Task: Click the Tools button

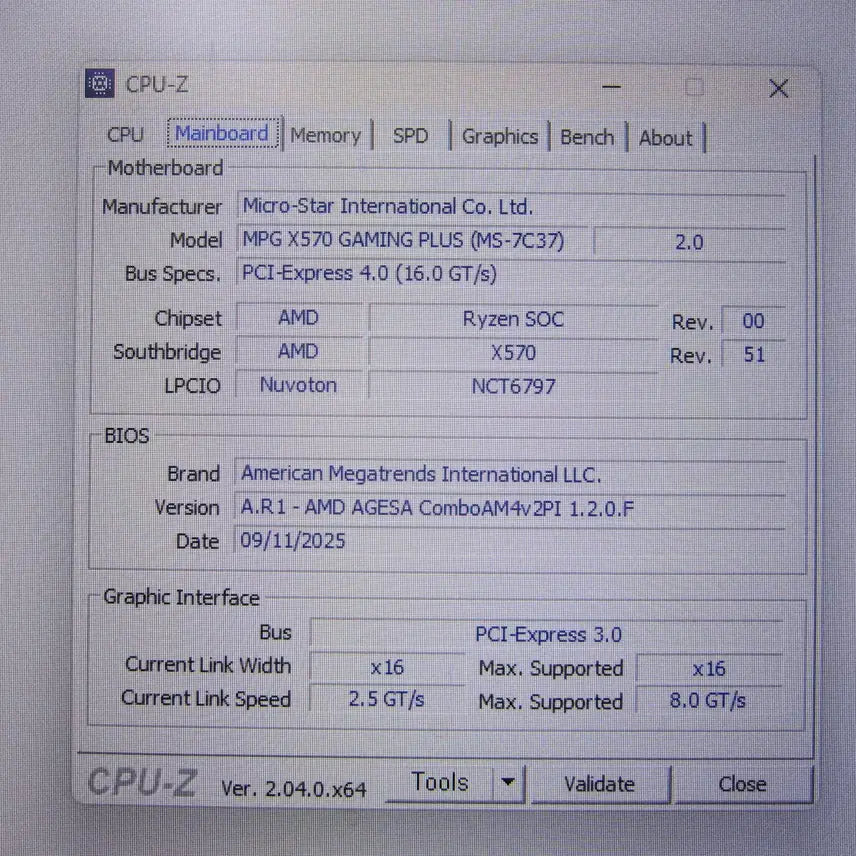Action: click(x=439, y=782)
